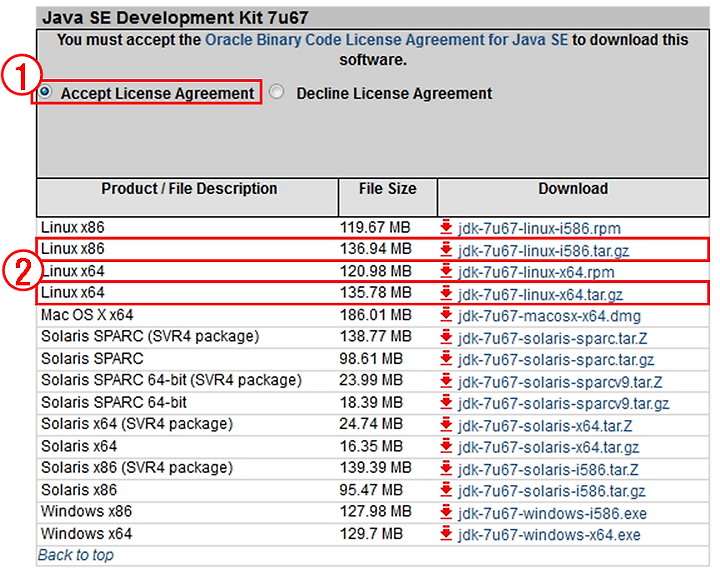Image resolution: width=720 pixels, height=579 pixels.
Task: Click download arrow for solaris-sparc.tar.gz
Action: pyautogui.click(x=446, y=359)
